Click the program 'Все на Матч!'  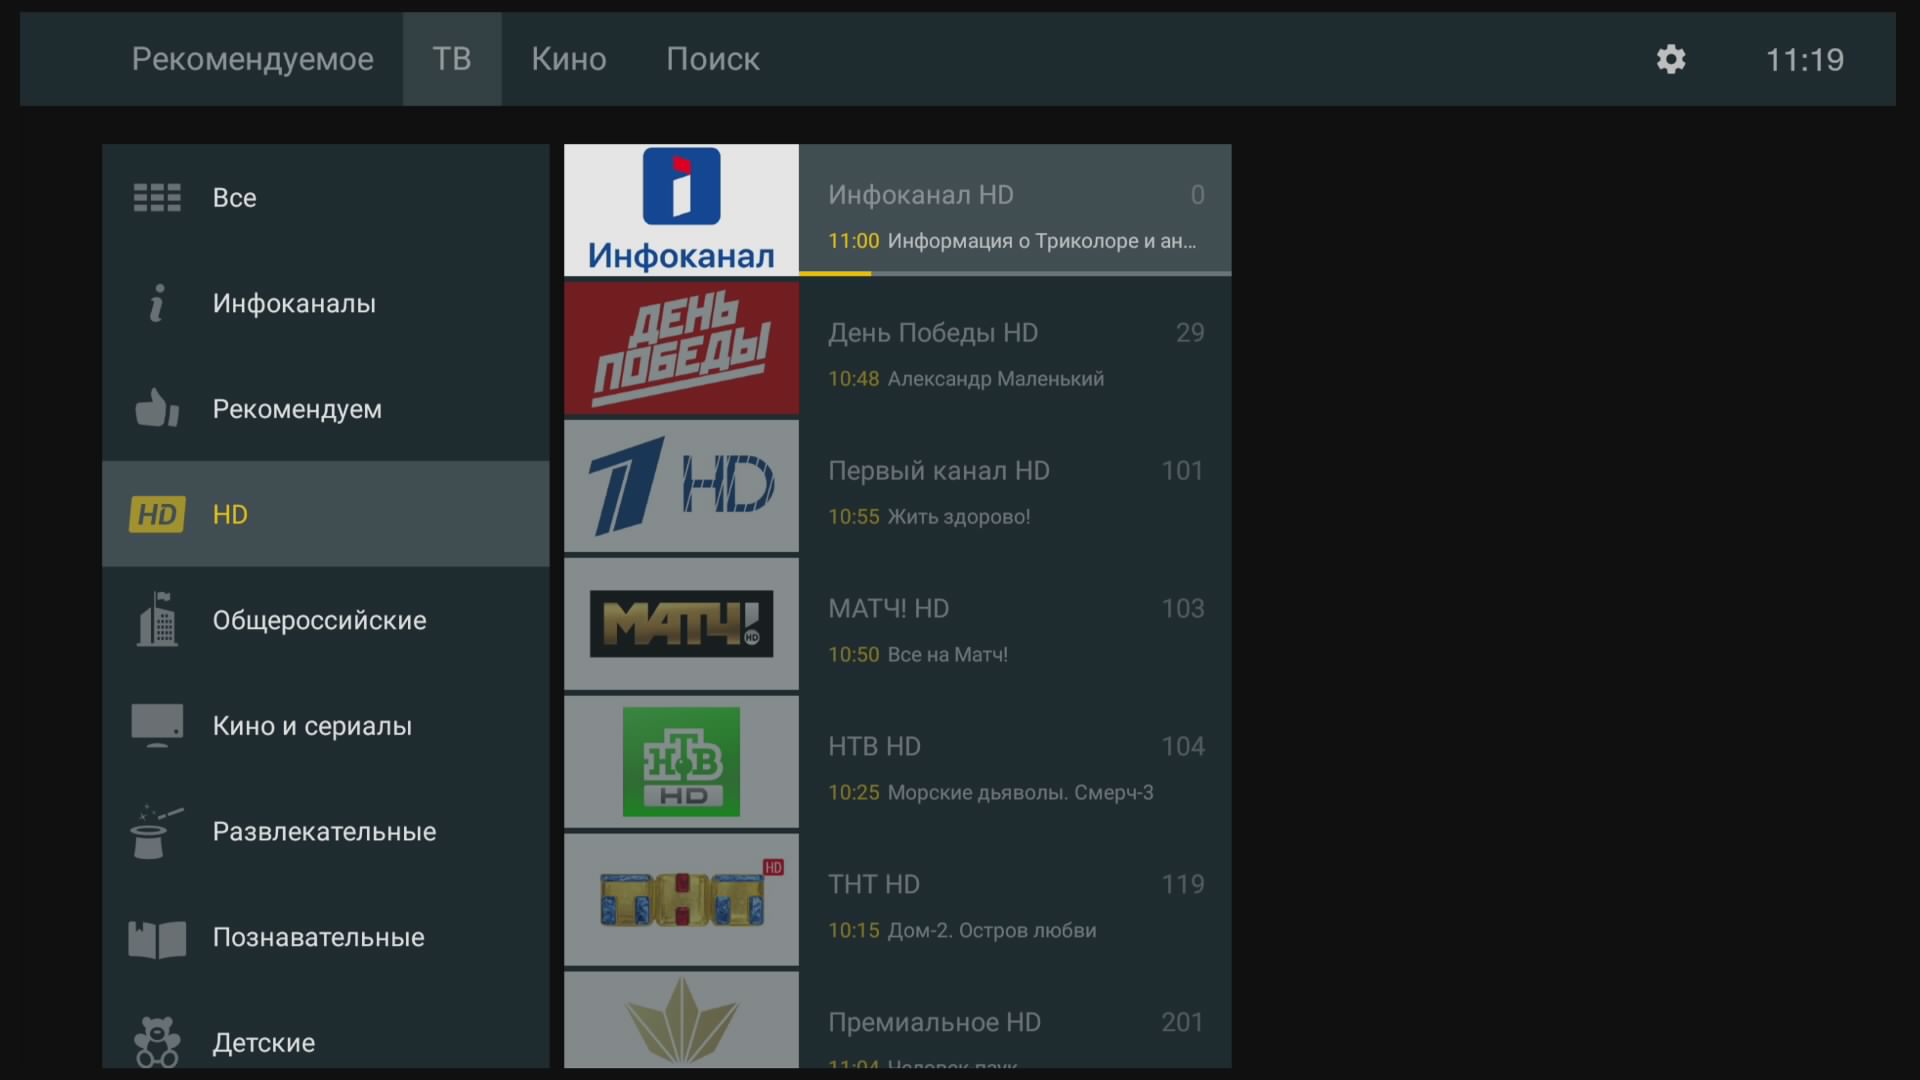[948, 655]
